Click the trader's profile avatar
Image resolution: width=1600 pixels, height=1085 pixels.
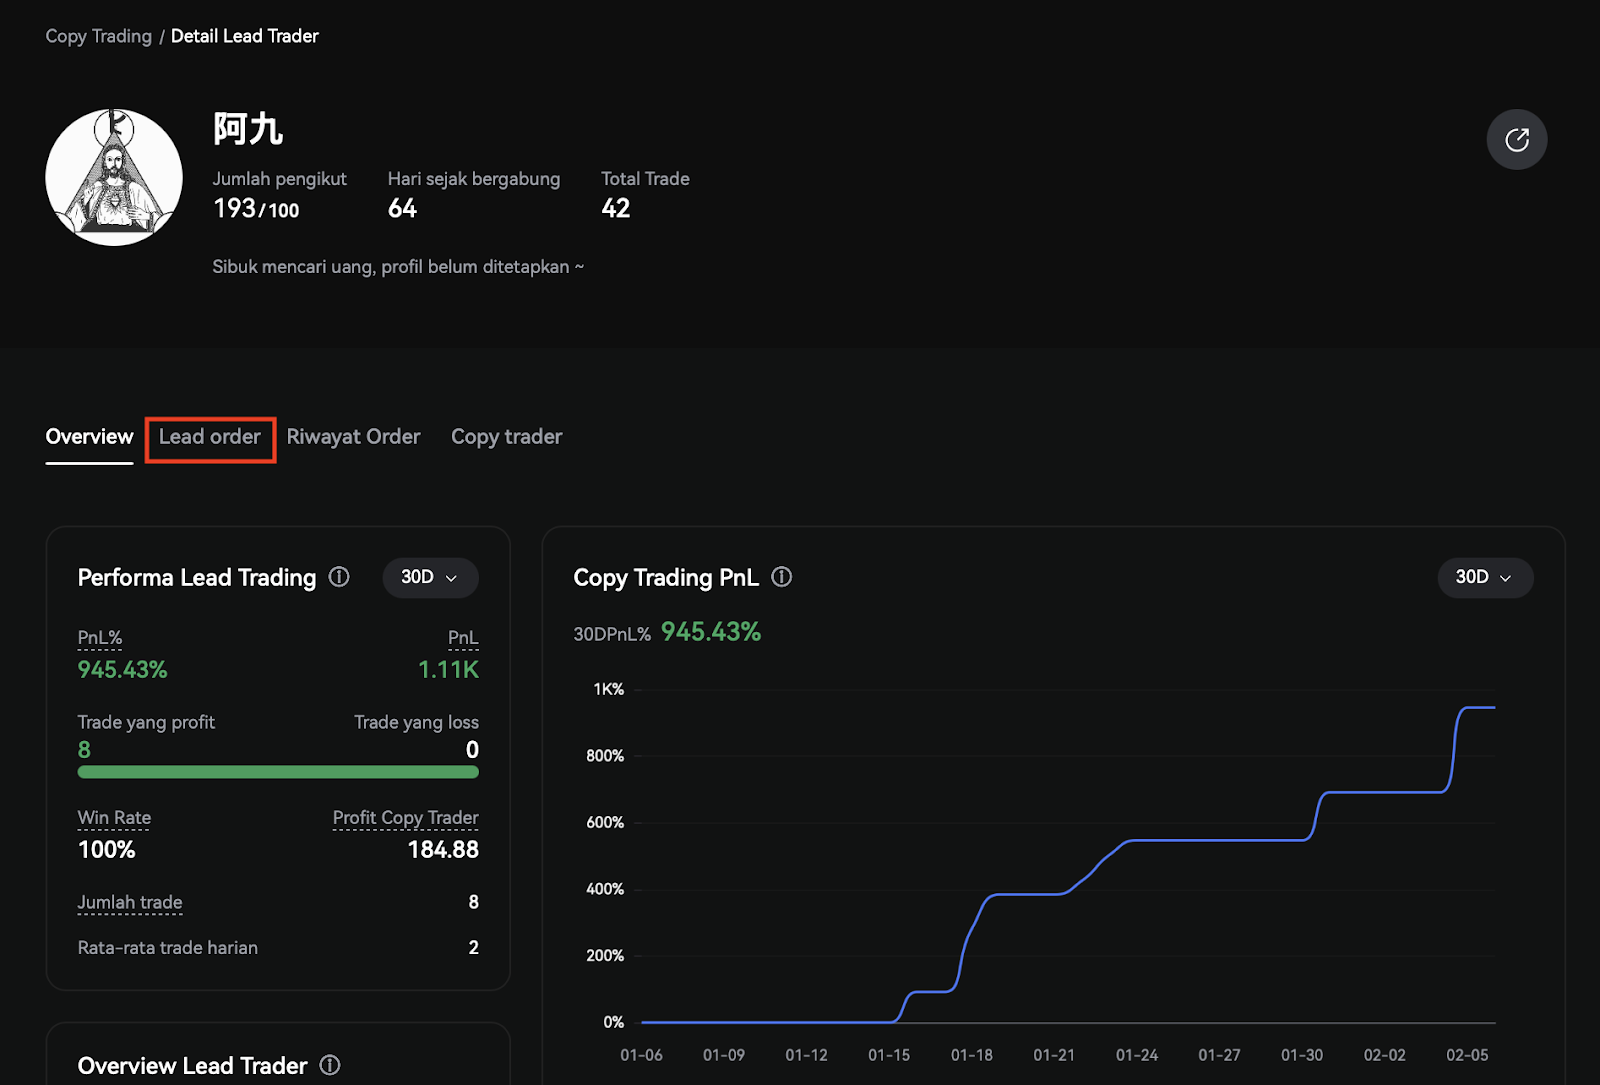114,178
